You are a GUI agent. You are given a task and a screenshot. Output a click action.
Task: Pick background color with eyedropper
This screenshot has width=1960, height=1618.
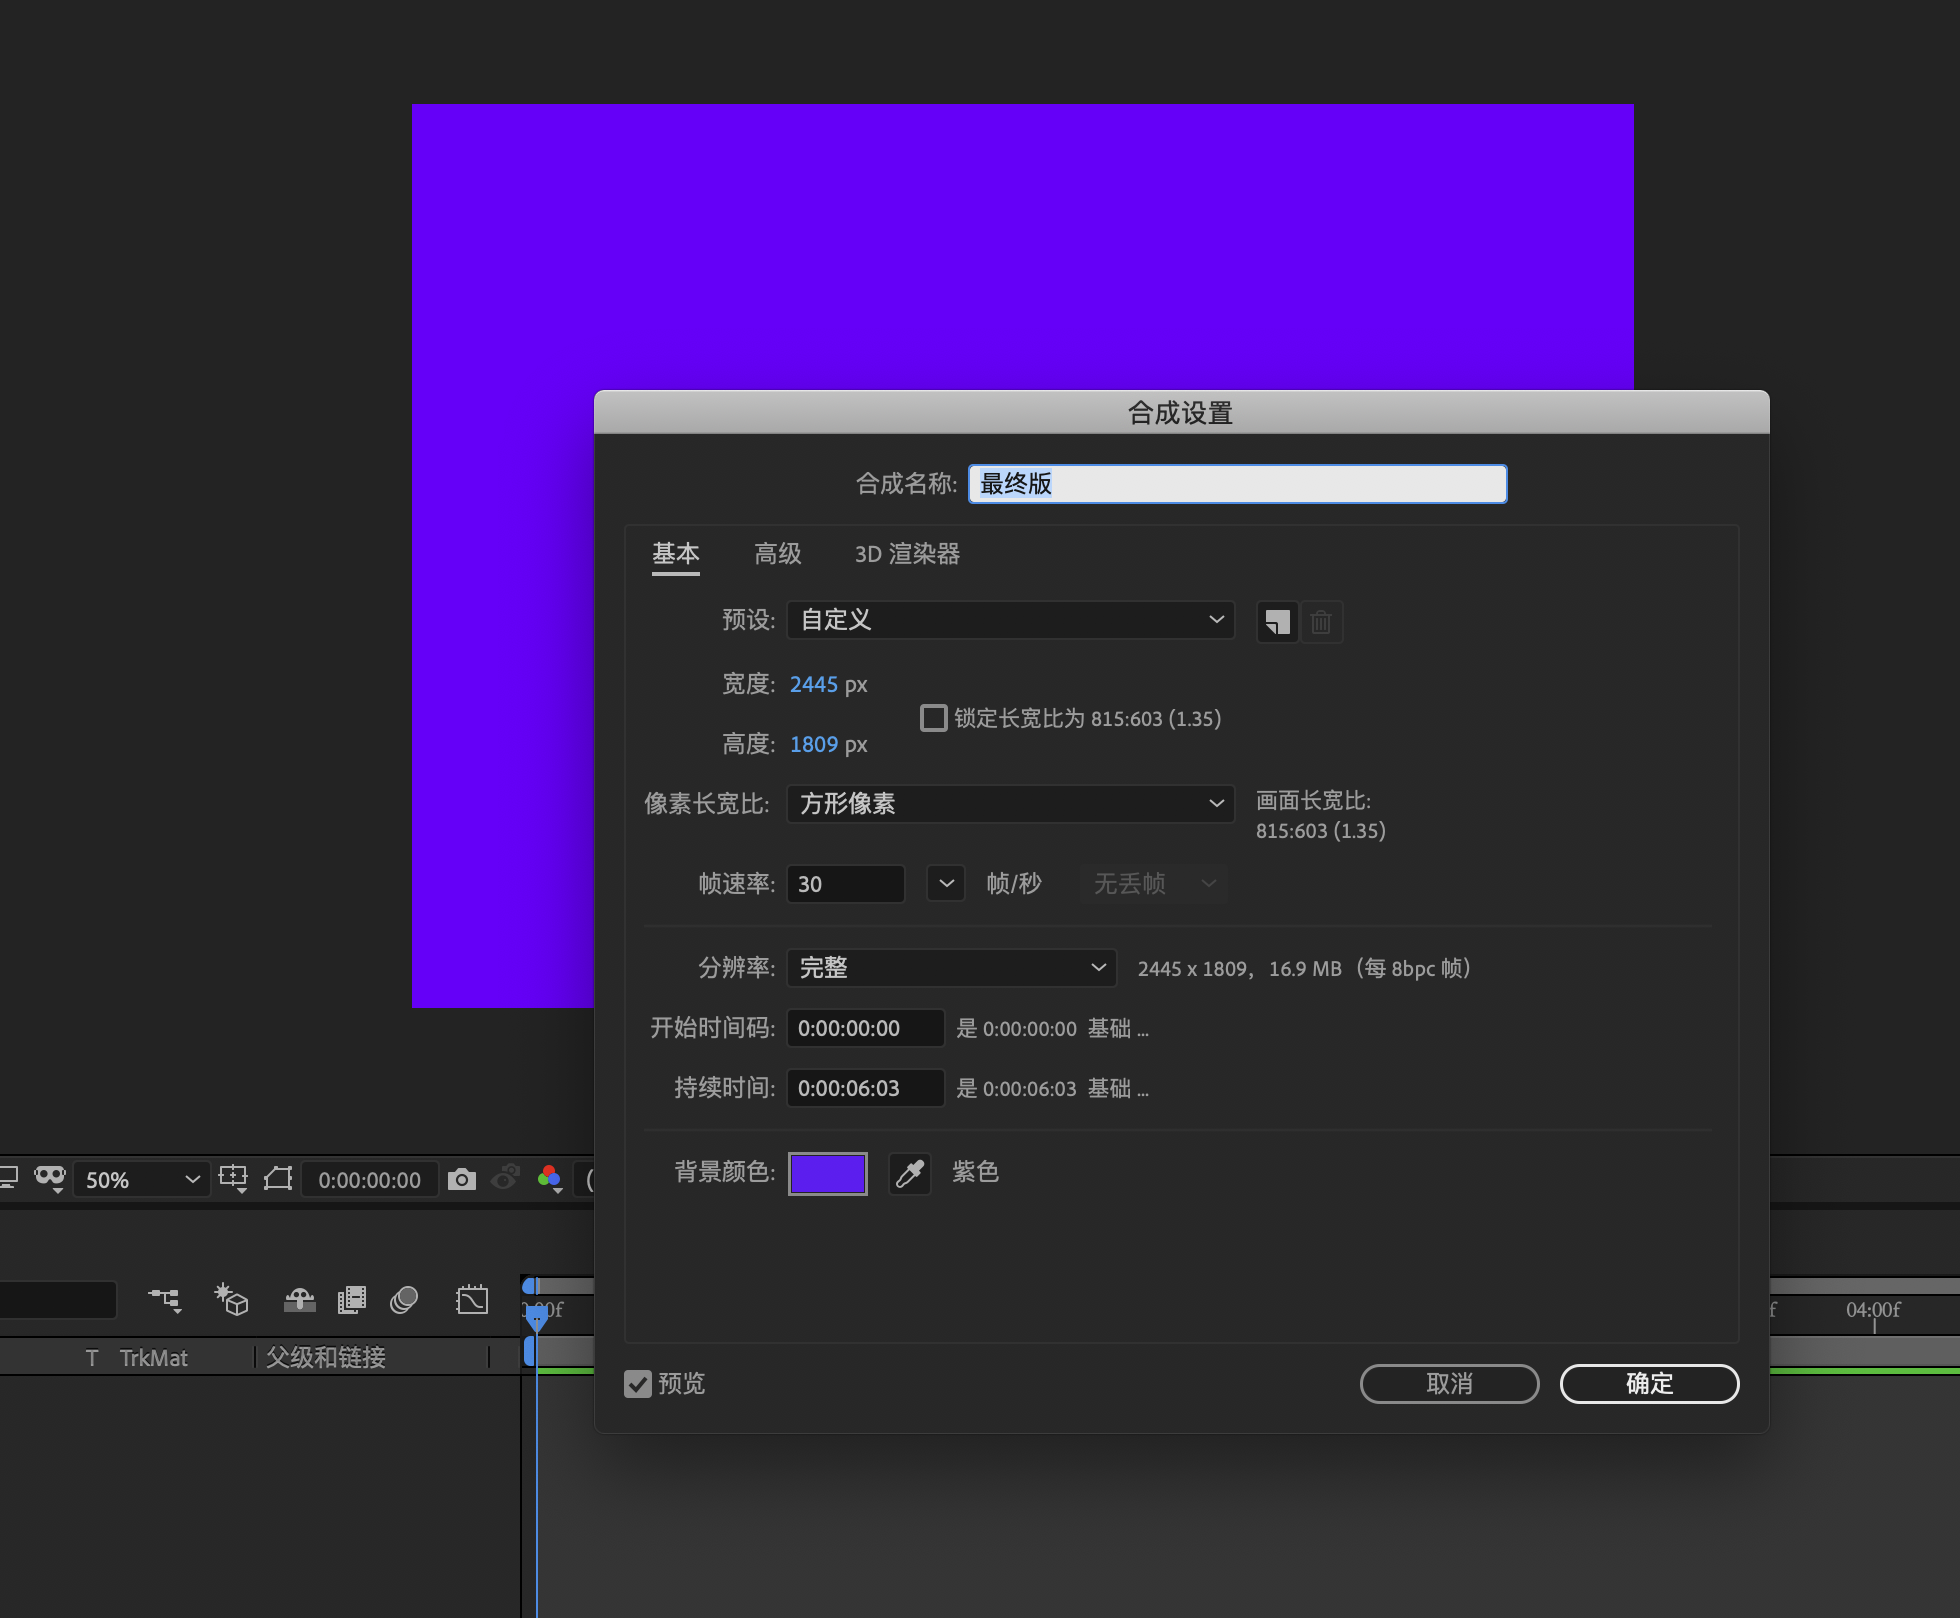coord(910,1173)
